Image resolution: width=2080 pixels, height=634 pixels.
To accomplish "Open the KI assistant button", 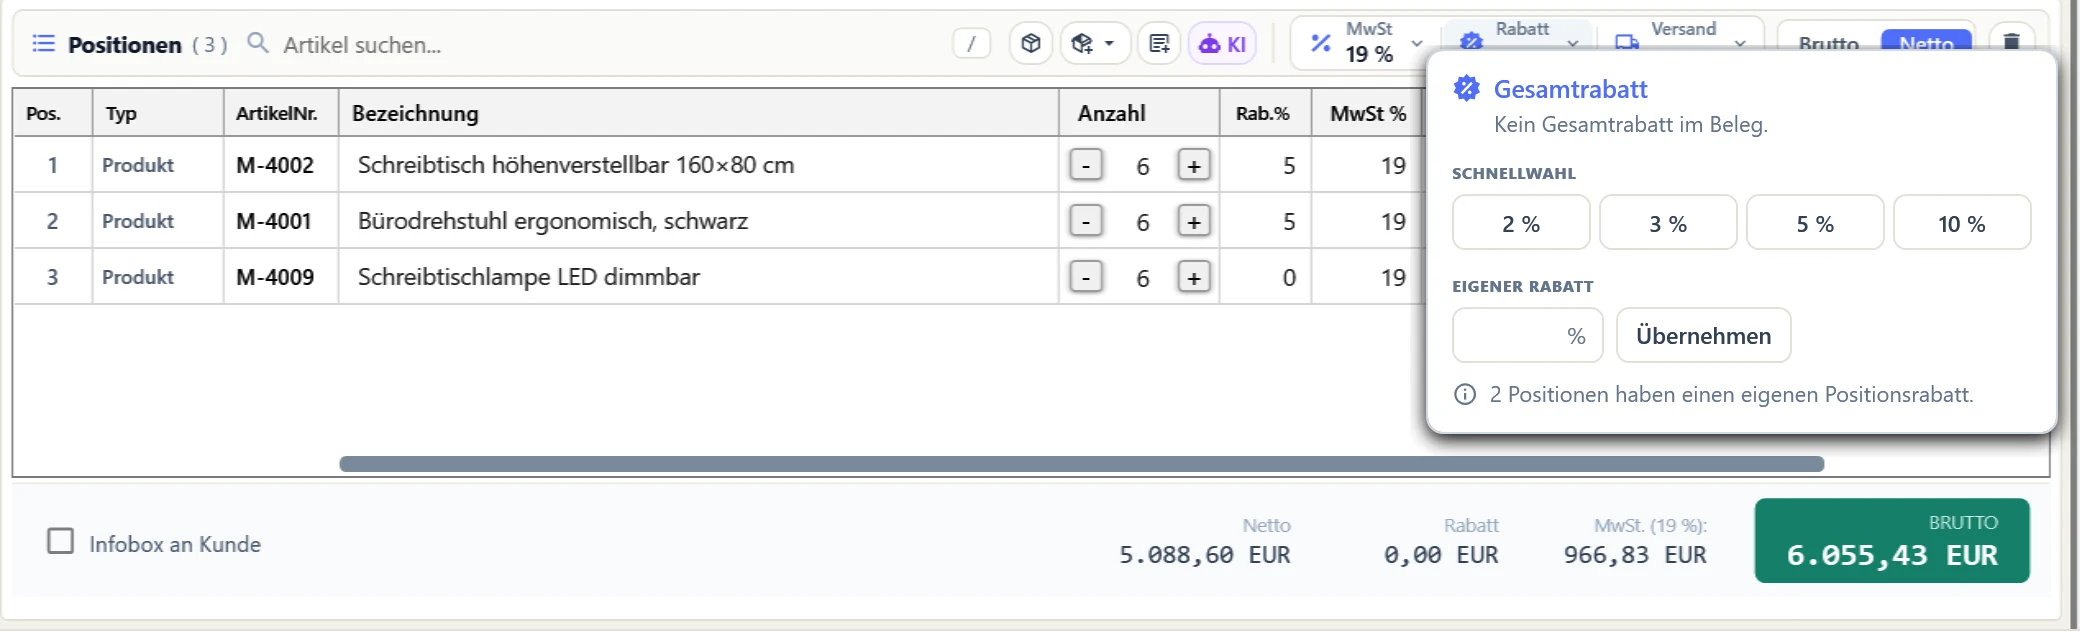I will tap(1222, 44).
